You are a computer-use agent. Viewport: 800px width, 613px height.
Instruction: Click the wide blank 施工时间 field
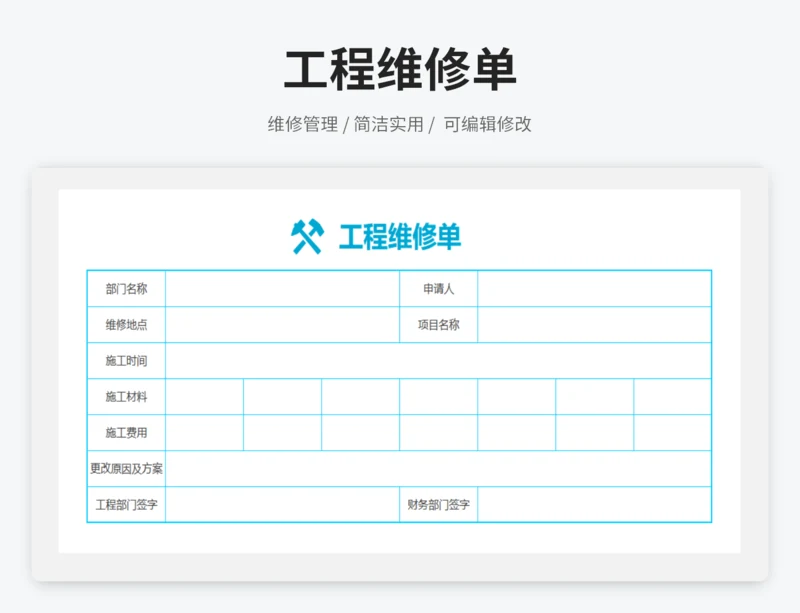pyautogui.click(x=438, y=361)
